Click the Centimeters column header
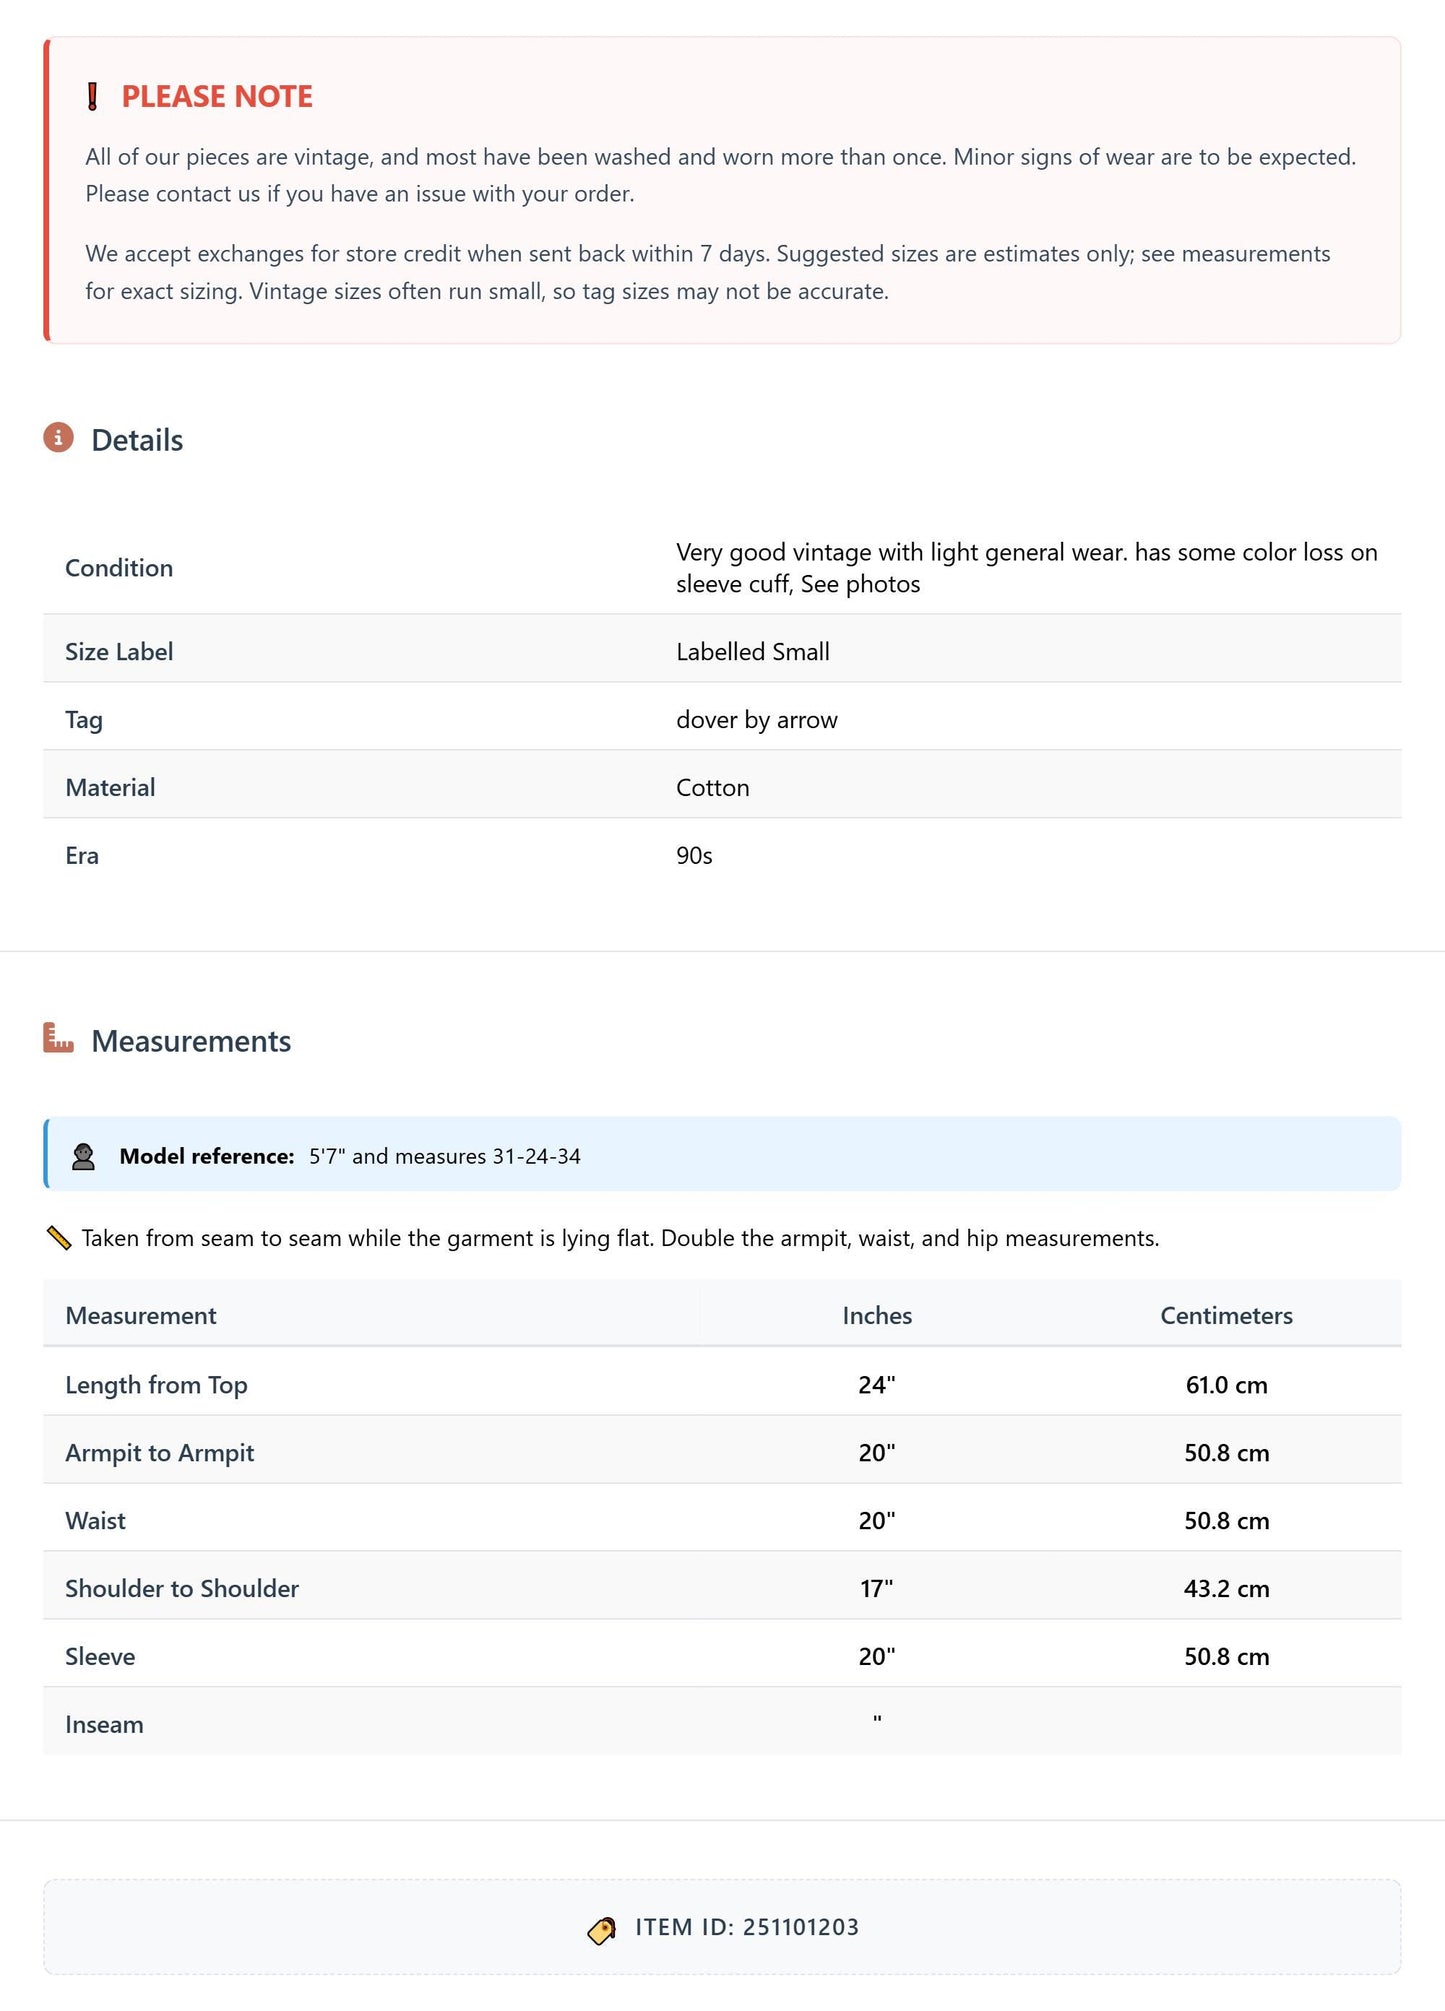 (1226, 1315)
